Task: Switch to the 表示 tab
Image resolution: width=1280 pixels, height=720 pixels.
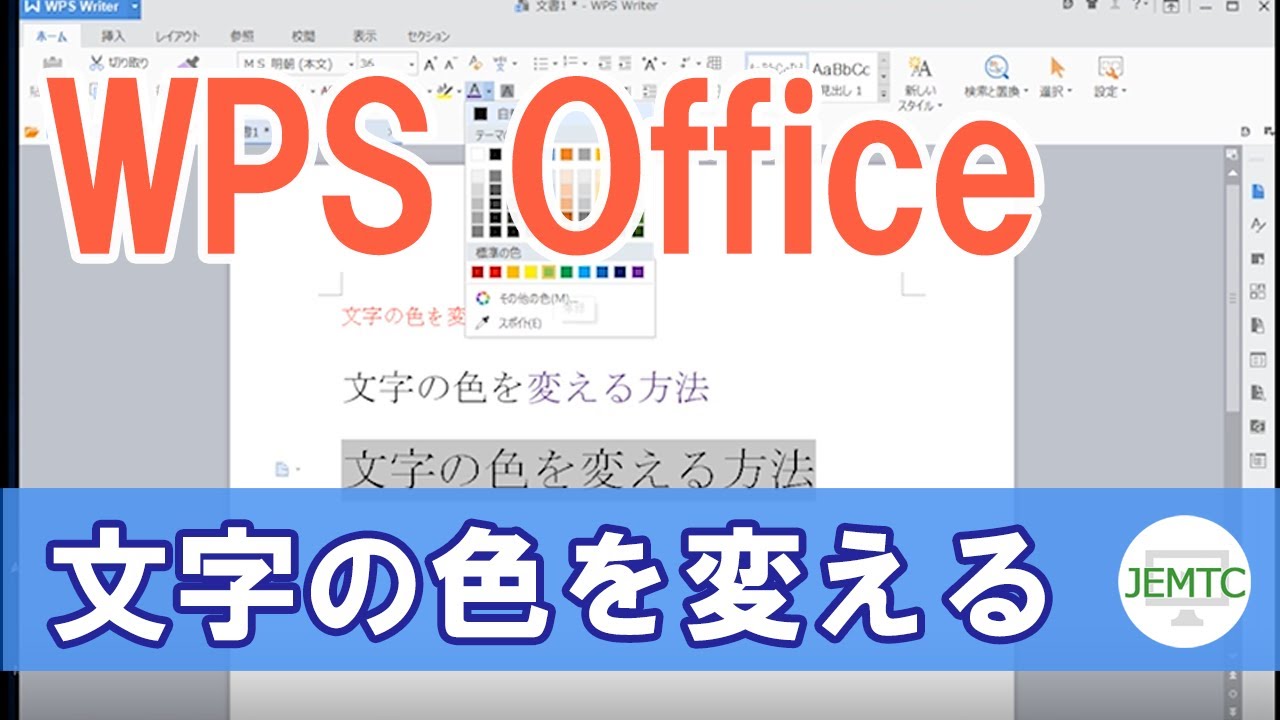Action: point(364,36)
